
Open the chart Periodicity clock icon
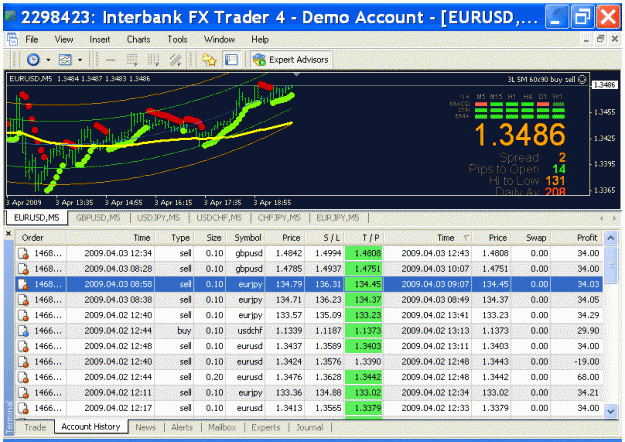33,60
